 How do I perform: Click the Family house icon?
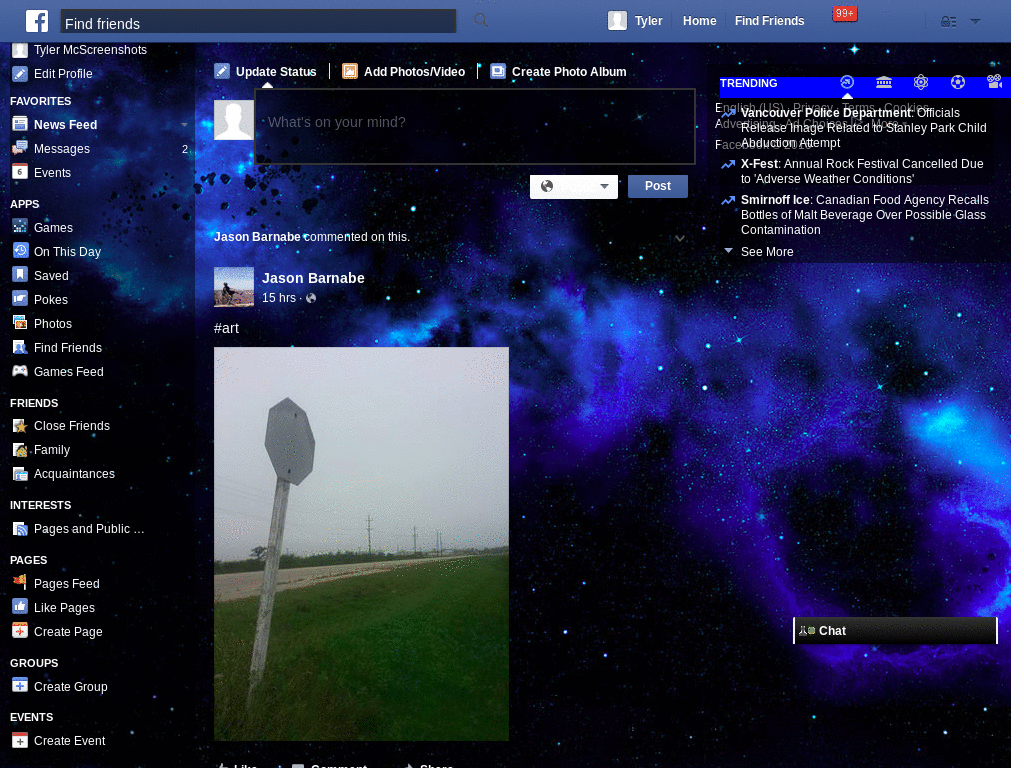point(20,450)
